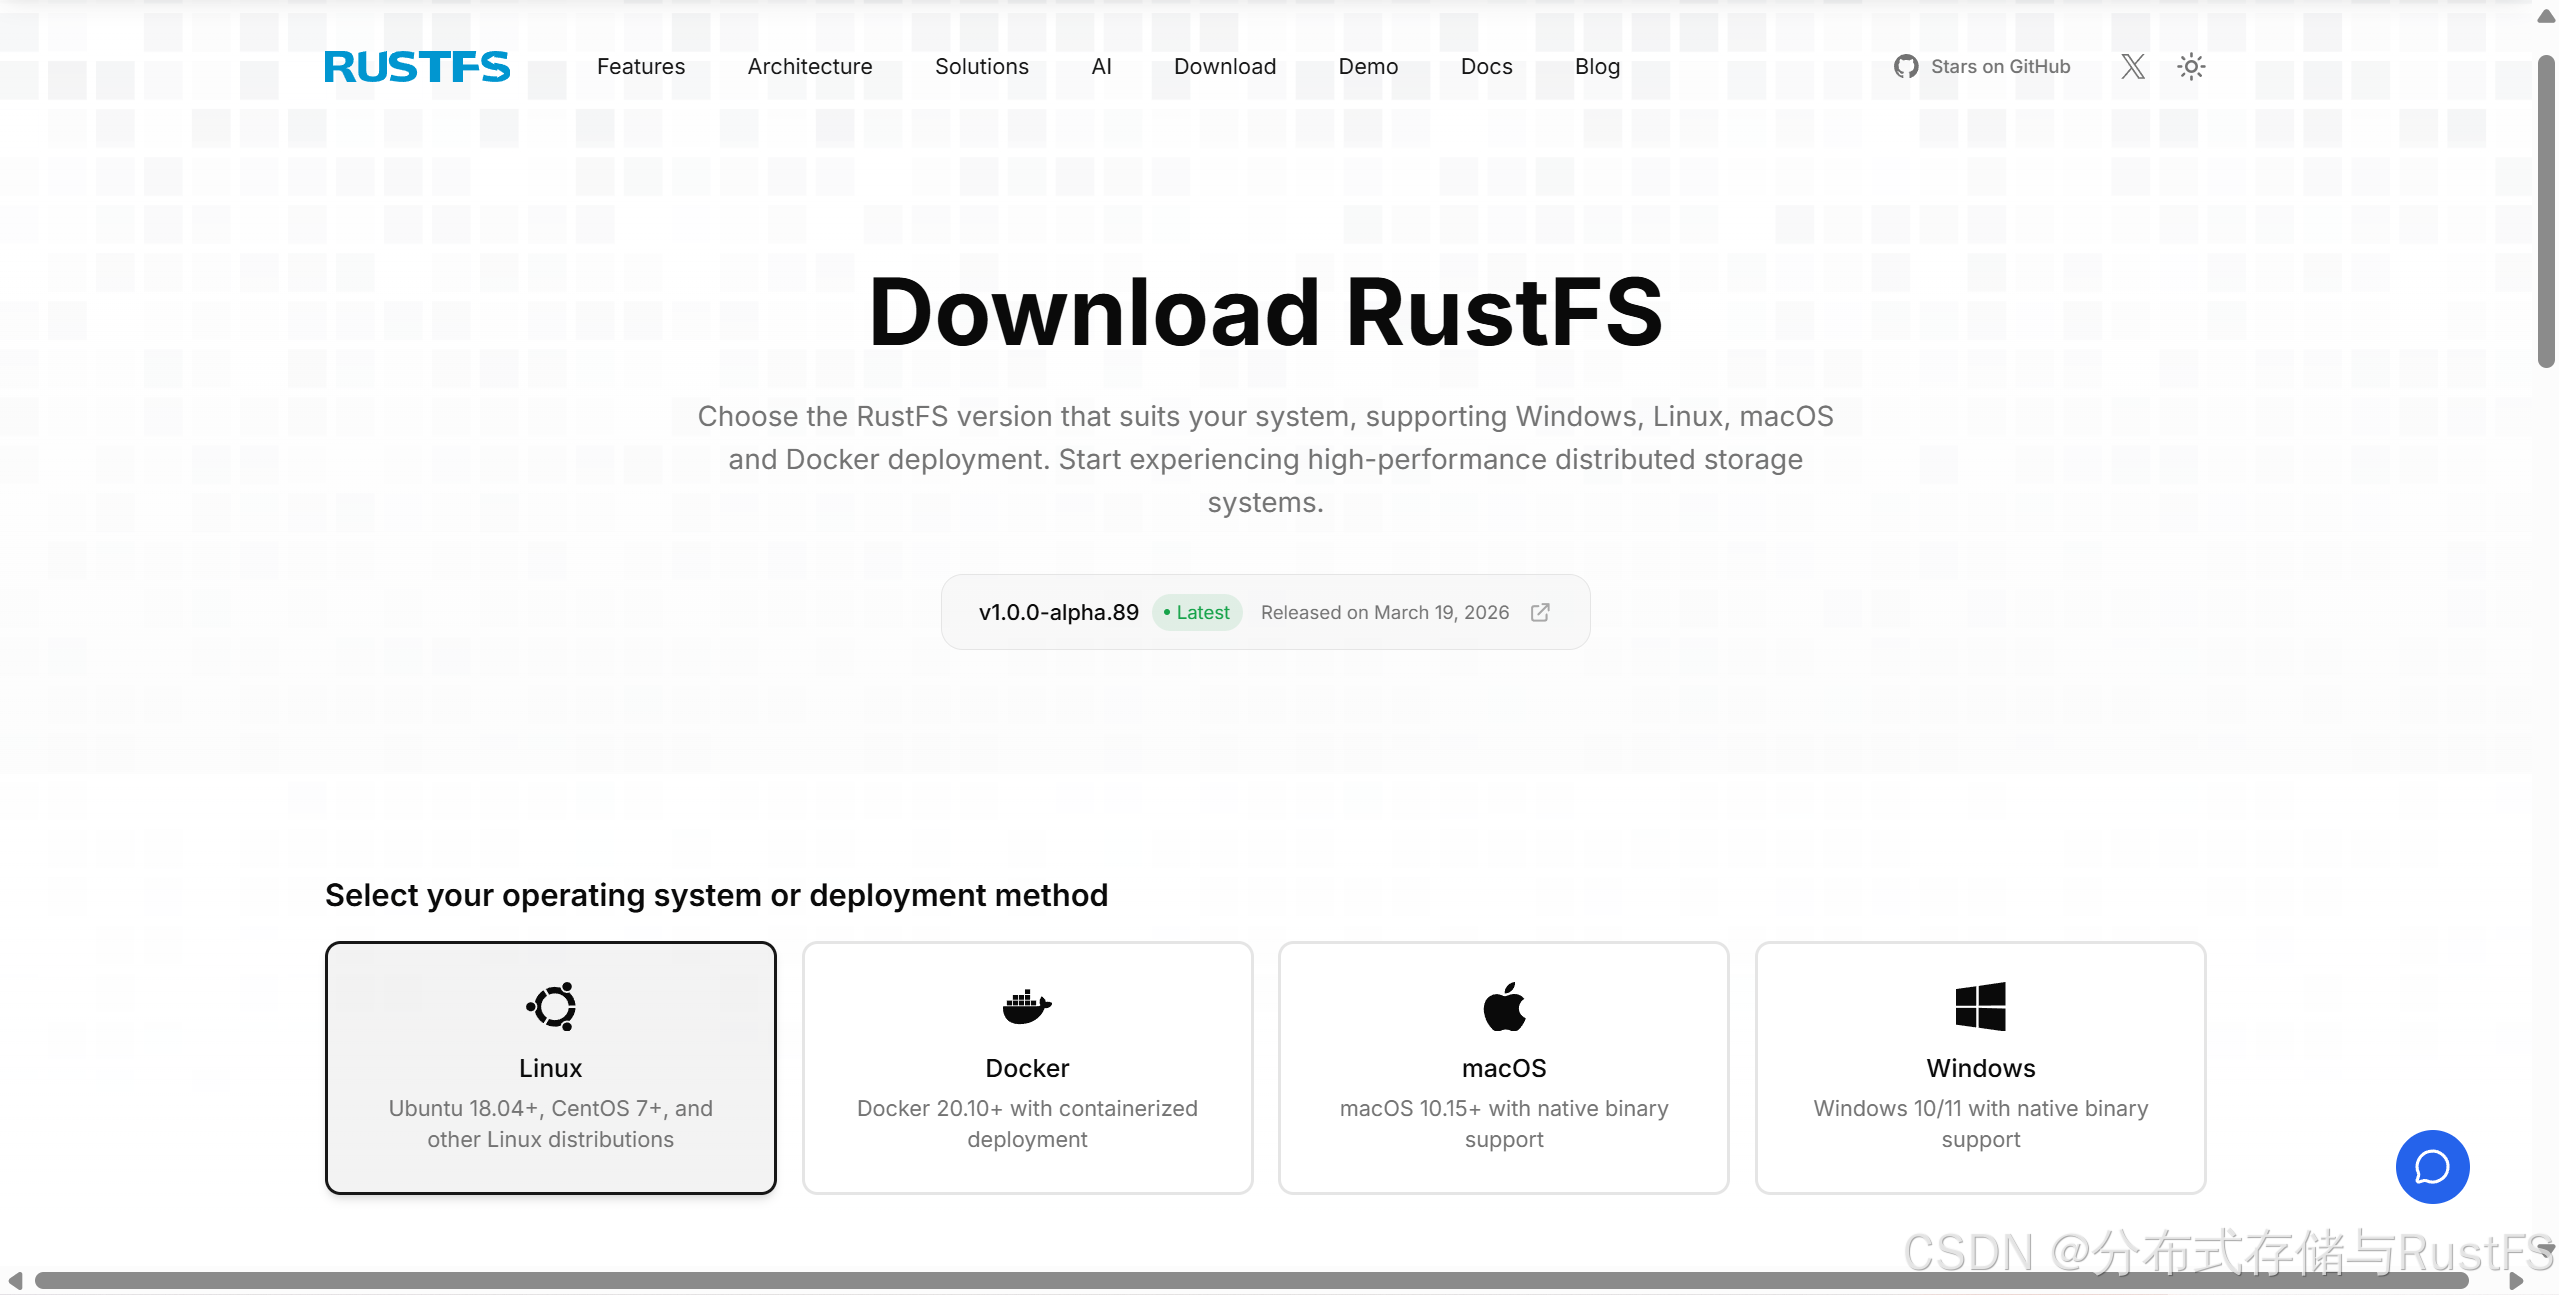The width and height of the screenshot is (2559, 1295).
Task: Click the Apple macOS icon
Action: click(x=1504, y=1006)
